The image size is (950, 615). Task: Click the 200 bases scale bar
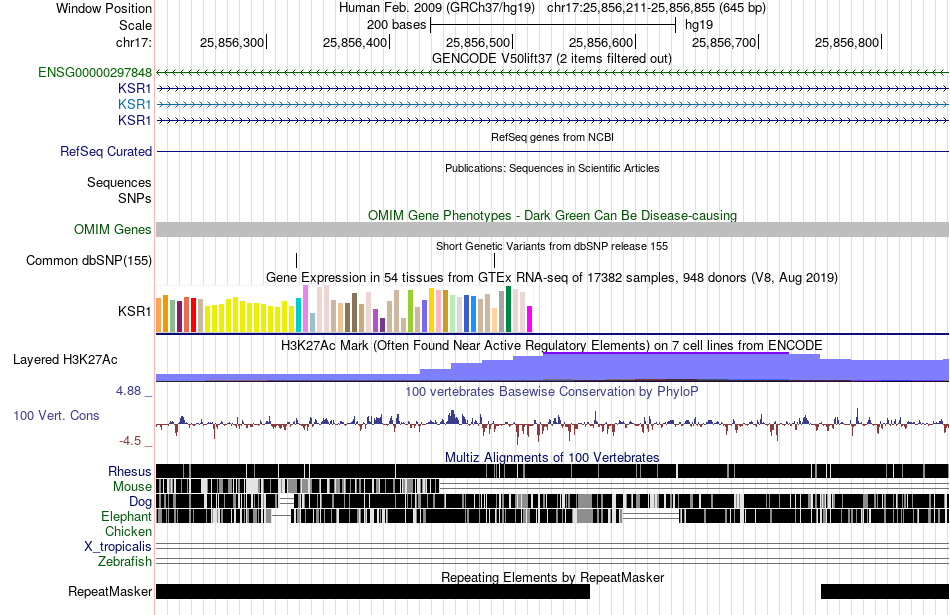coord(553,25)
